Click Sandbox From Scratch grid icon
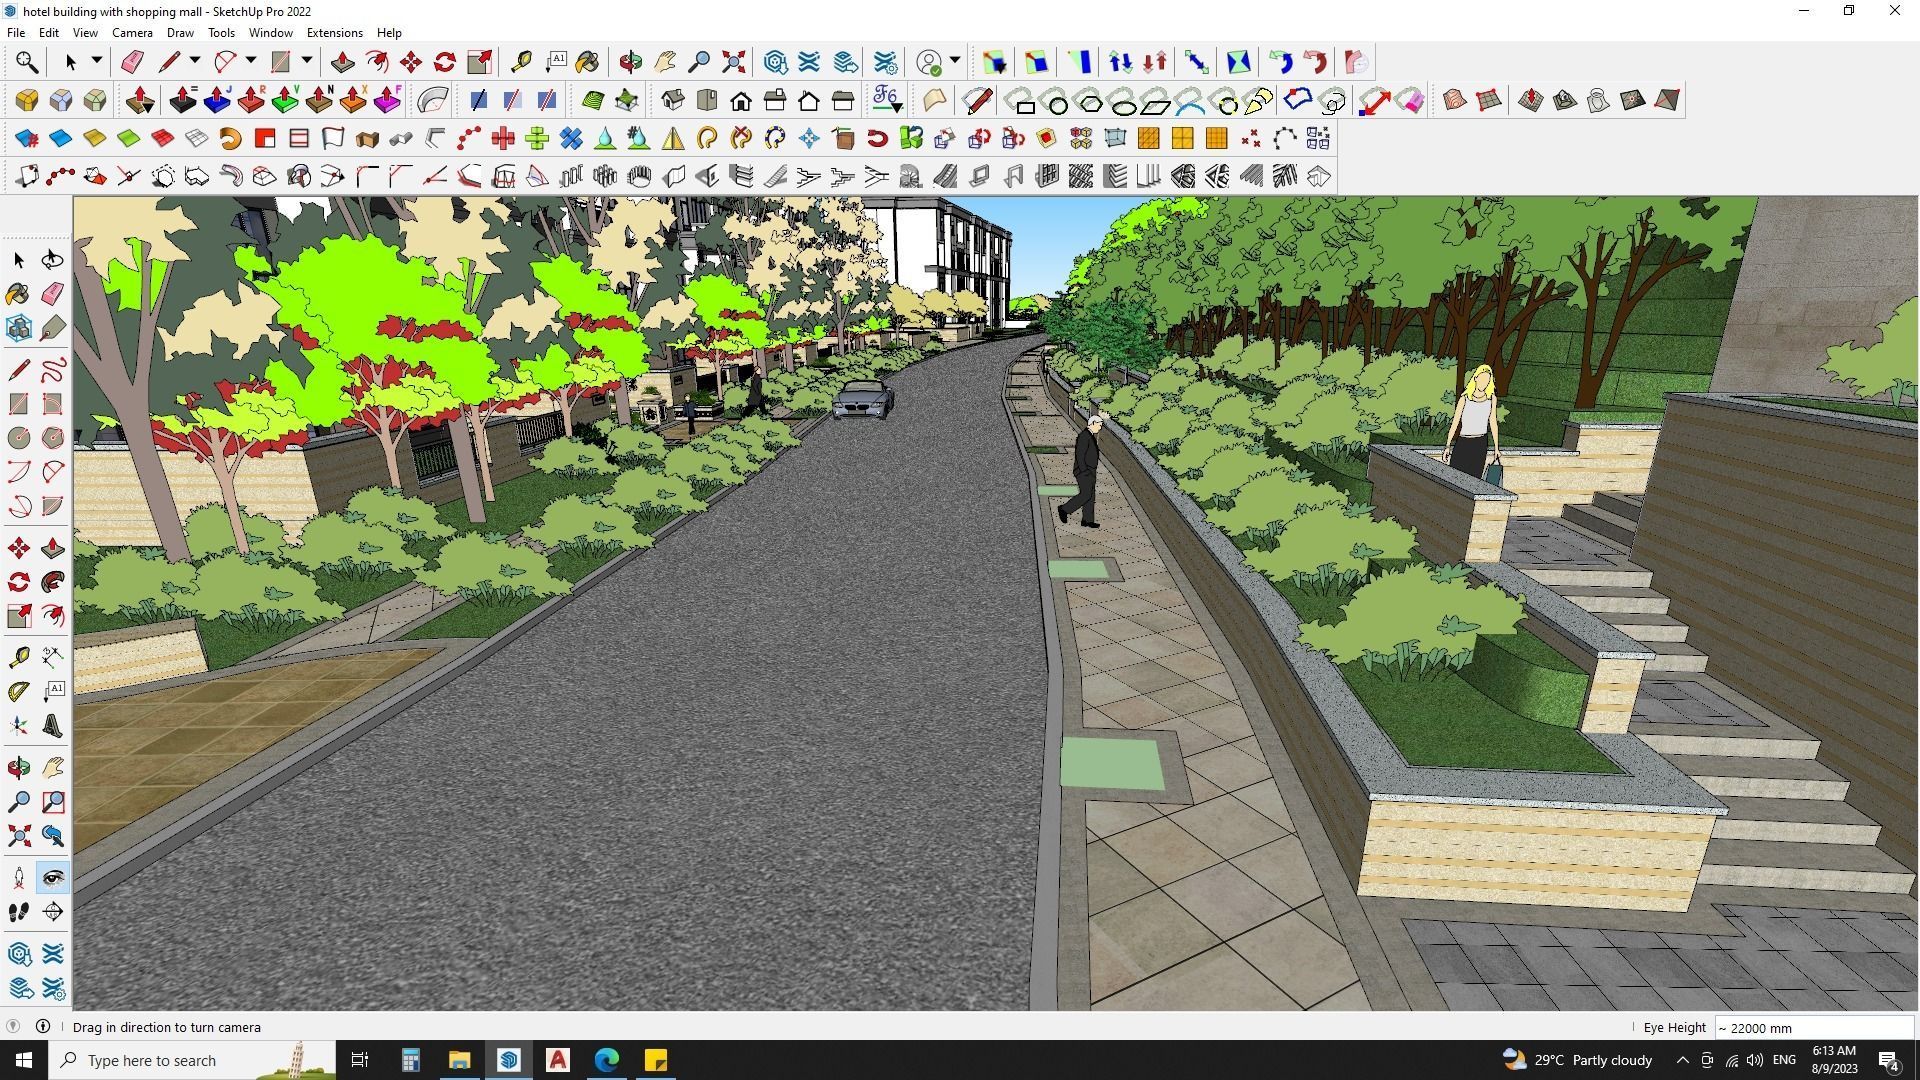 [1489, 100]
